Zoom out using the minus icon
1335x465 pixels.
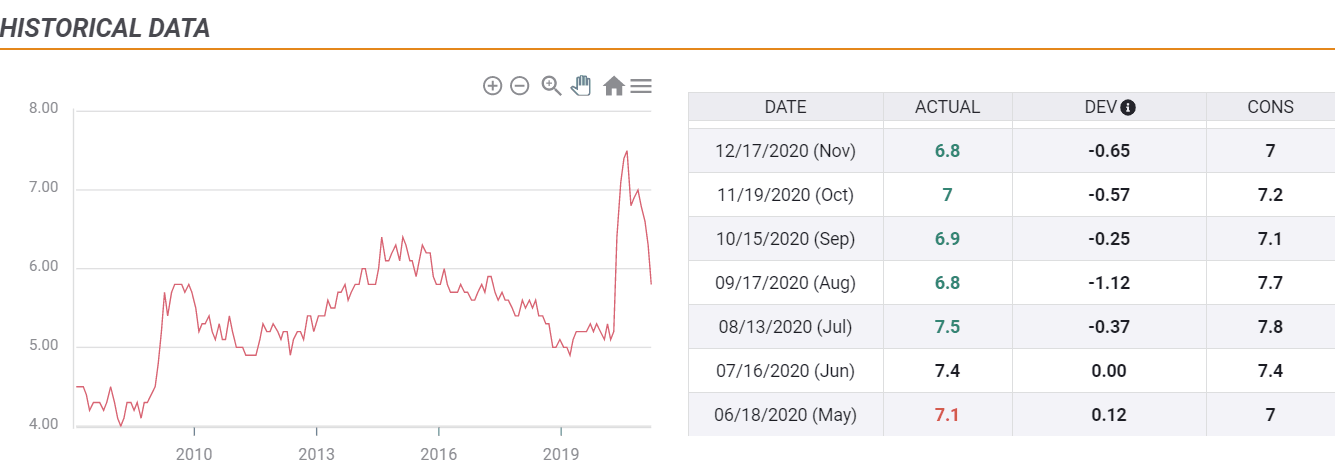[x=519, y=86]
